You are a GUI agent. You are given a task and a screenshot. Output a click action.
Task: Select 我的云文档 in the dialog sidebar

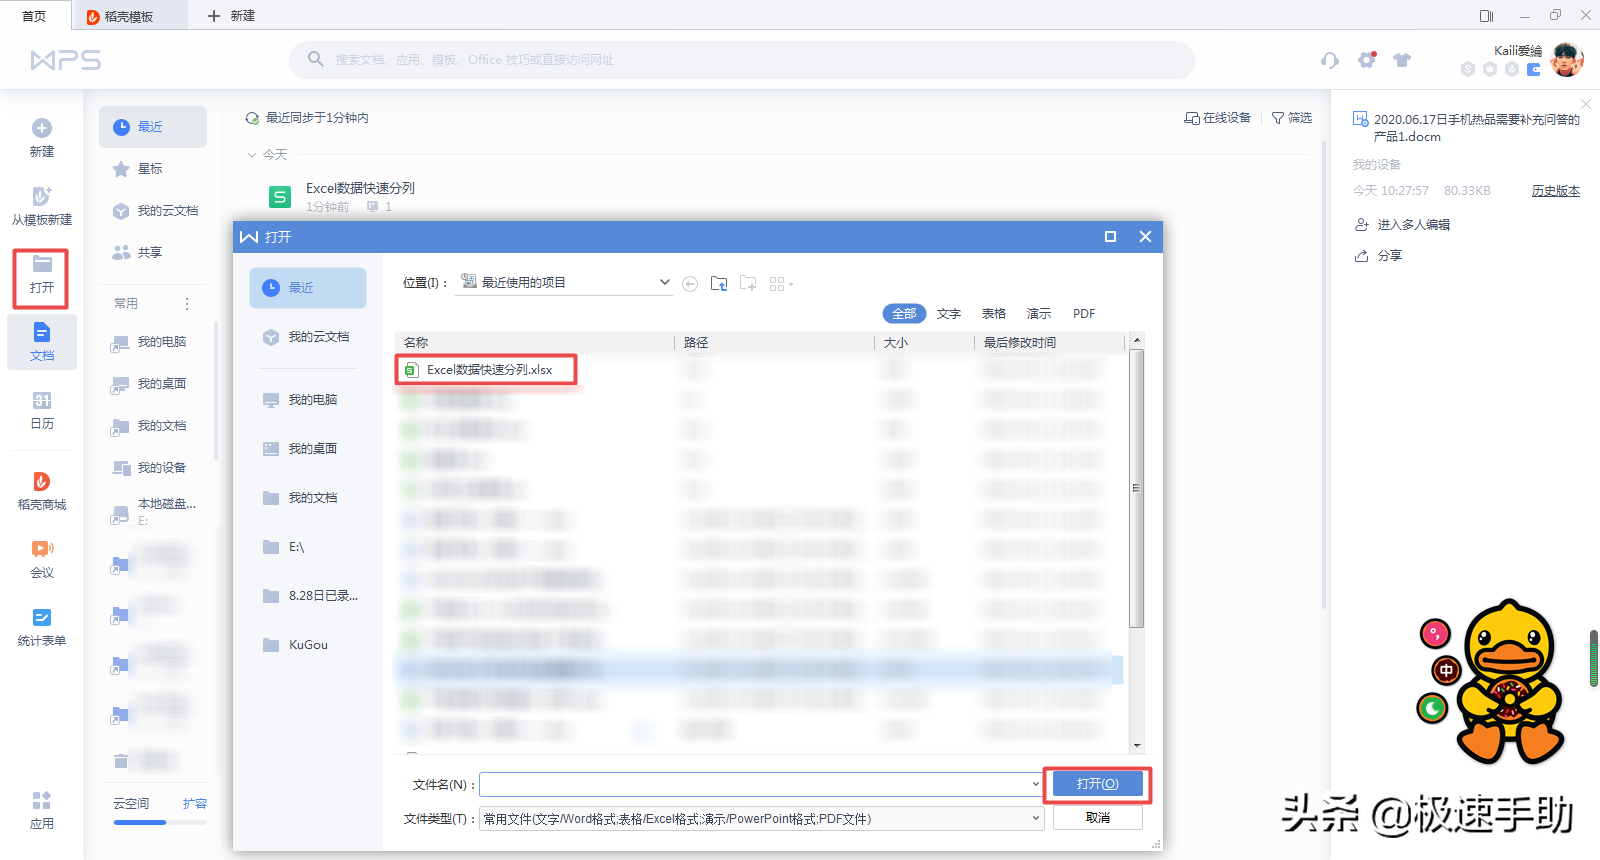click(x=308, y=337)
